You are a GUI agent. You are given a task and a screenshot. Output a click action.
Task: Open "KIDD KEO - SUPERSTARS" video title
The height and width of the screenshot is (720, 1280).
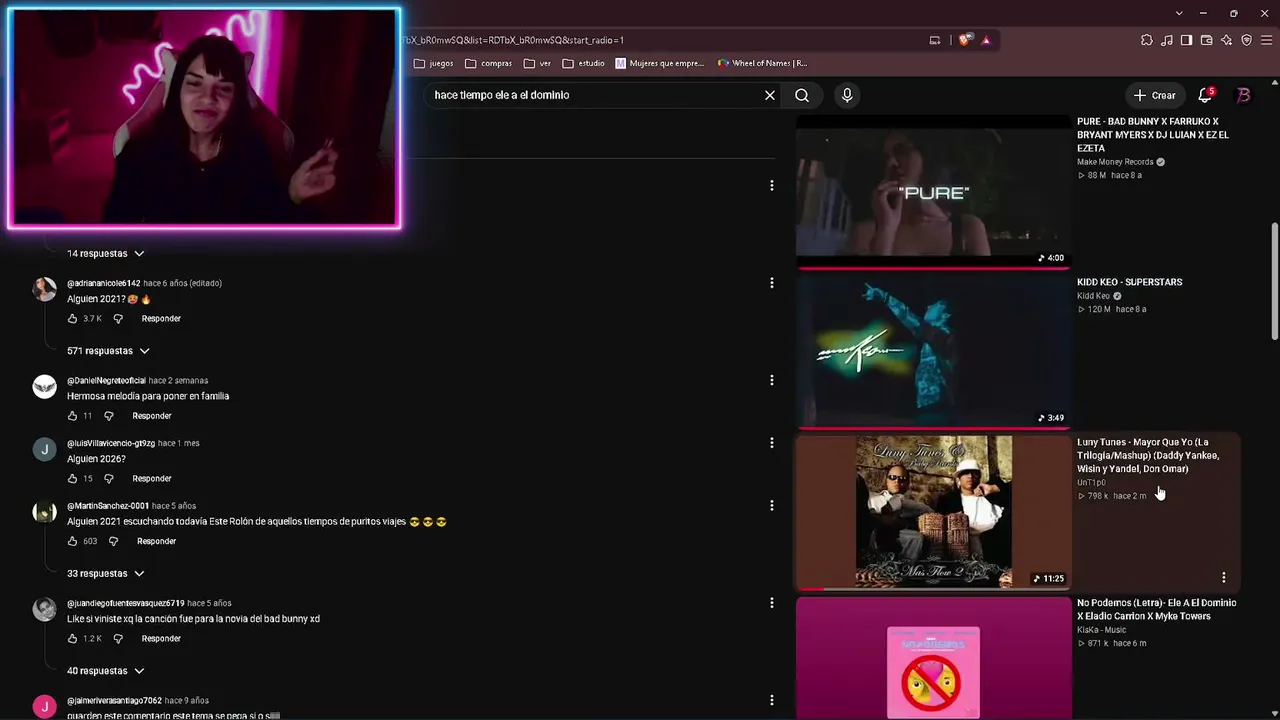click(x=1130, y=282)
